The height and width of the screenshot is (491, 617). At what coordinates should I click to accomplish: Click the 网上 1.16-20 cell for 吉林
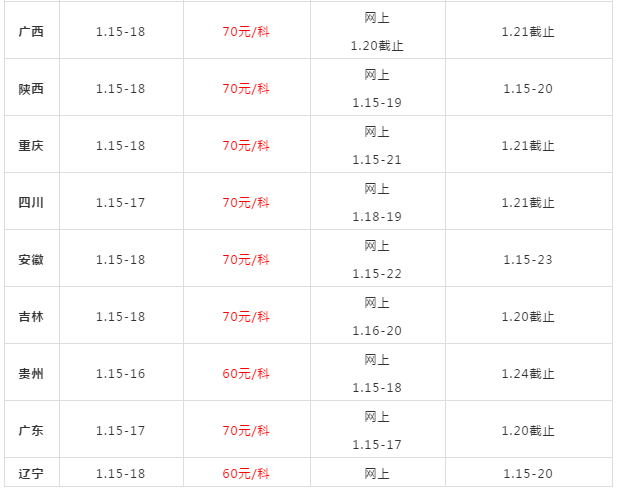pyautogui.click(x=377, y=316)
